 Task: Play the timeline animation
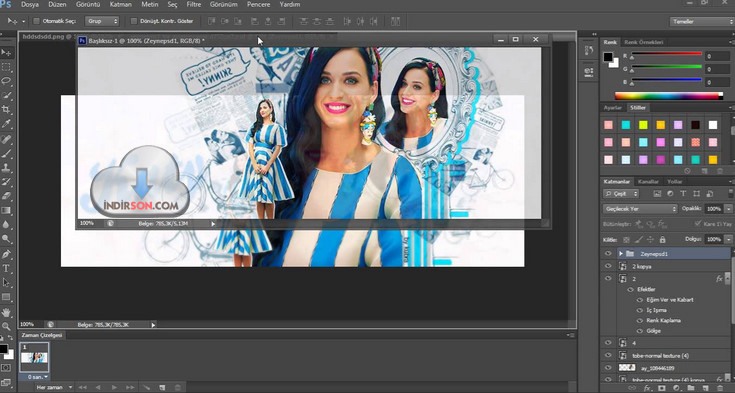point(114,387)
